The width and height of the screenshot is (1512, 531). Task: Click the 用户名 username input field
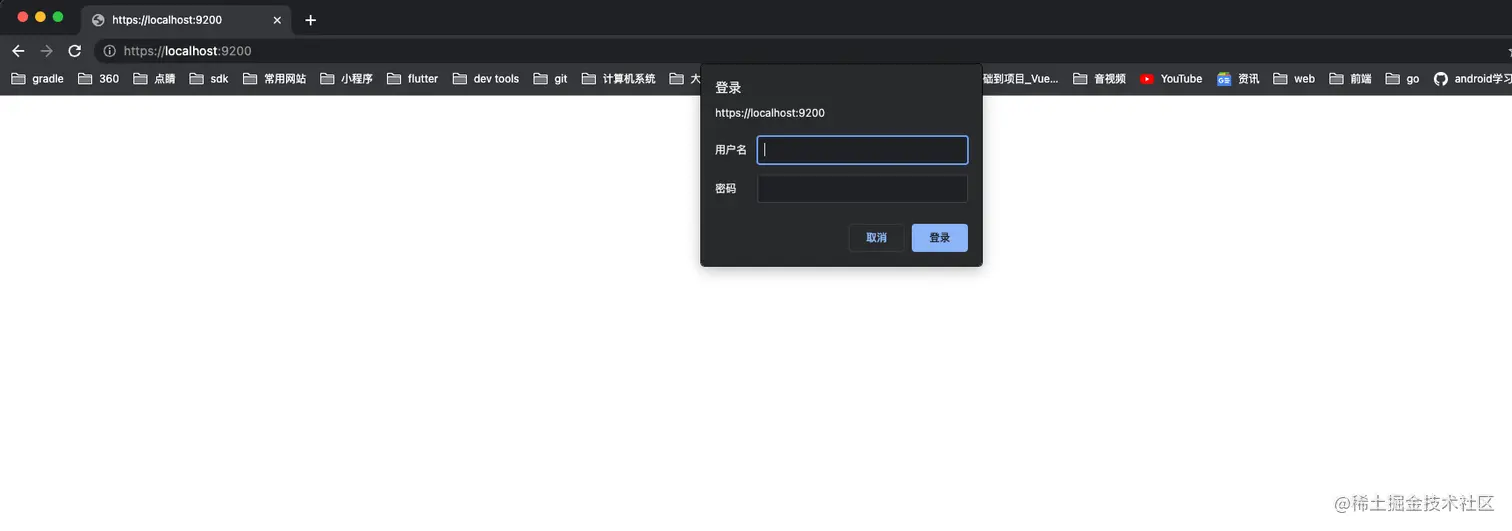[862, 150]
